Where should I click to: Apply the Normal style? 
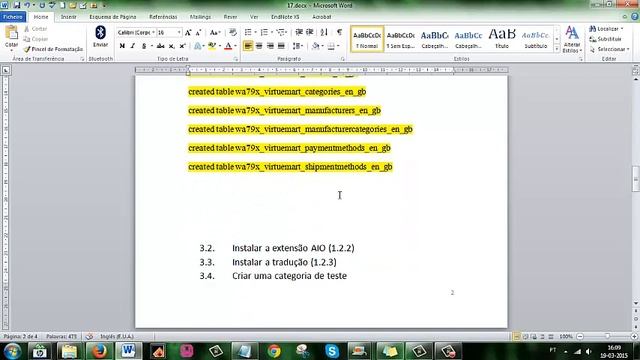367,39
